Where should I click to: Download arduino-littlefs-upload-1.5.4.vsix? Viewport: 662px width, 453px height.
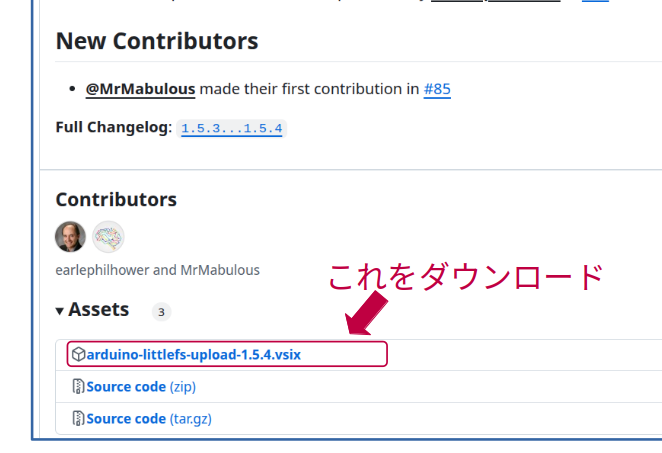coord(193,355)
